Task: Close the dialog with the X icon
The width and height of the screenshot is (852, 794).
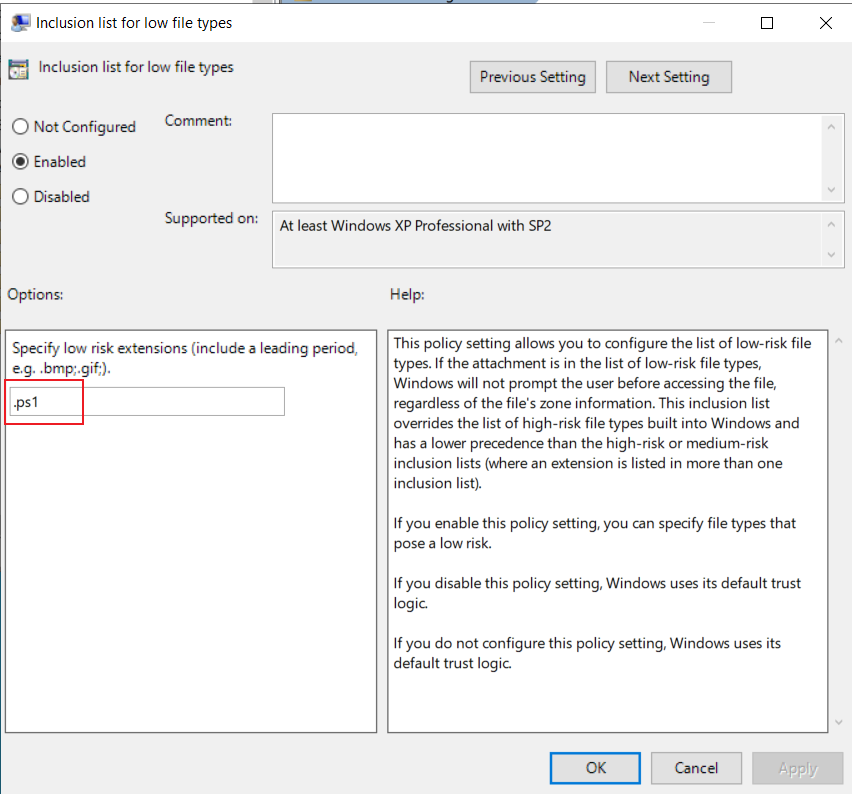Action: tap(825, 23)
